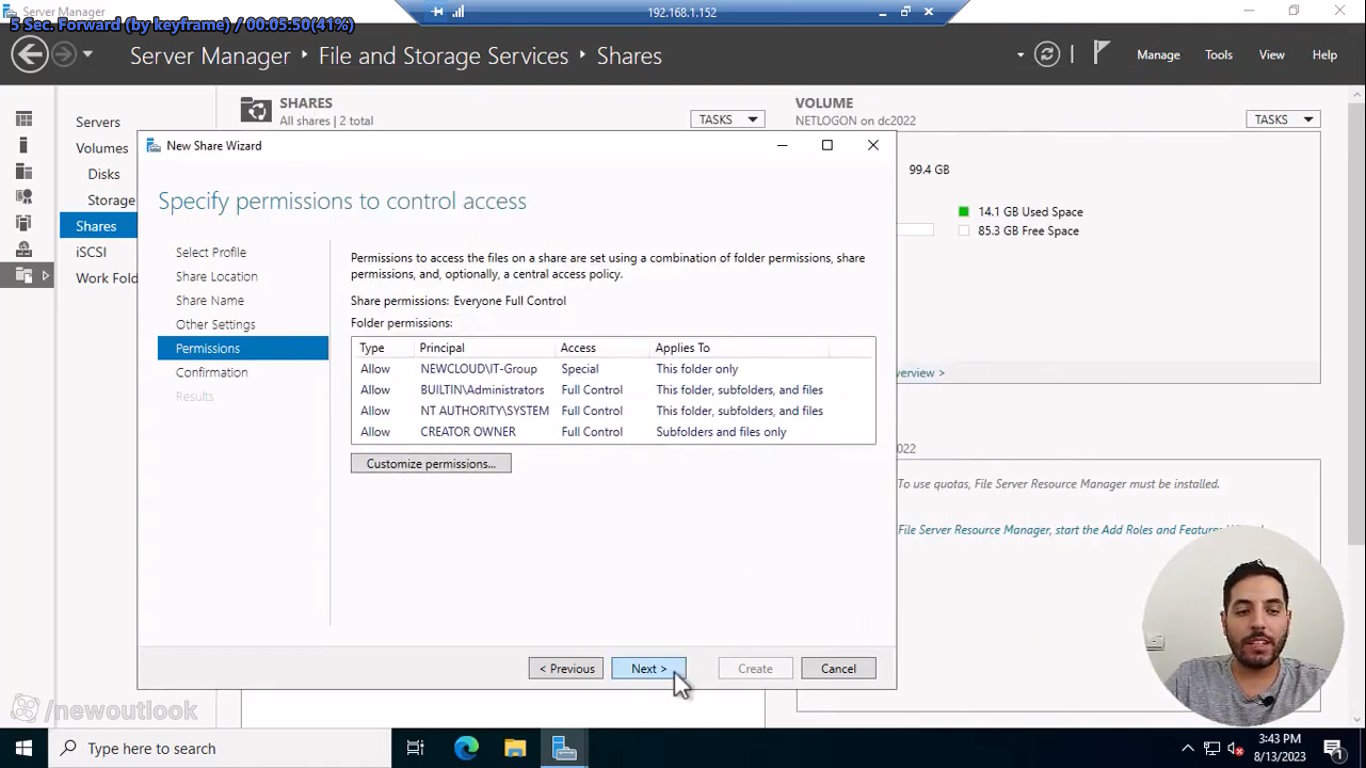The image size is (1366, 768).
Task: Switch to Server Manager on the taskbar
Action: pos(564,748)
